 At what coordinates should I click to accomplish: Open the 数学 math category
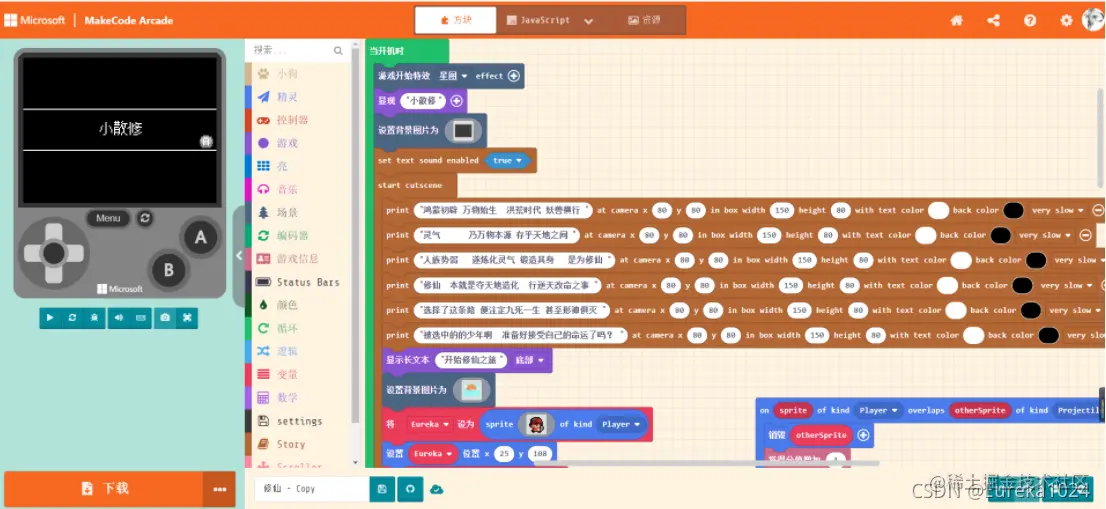[x=297, y=398]
